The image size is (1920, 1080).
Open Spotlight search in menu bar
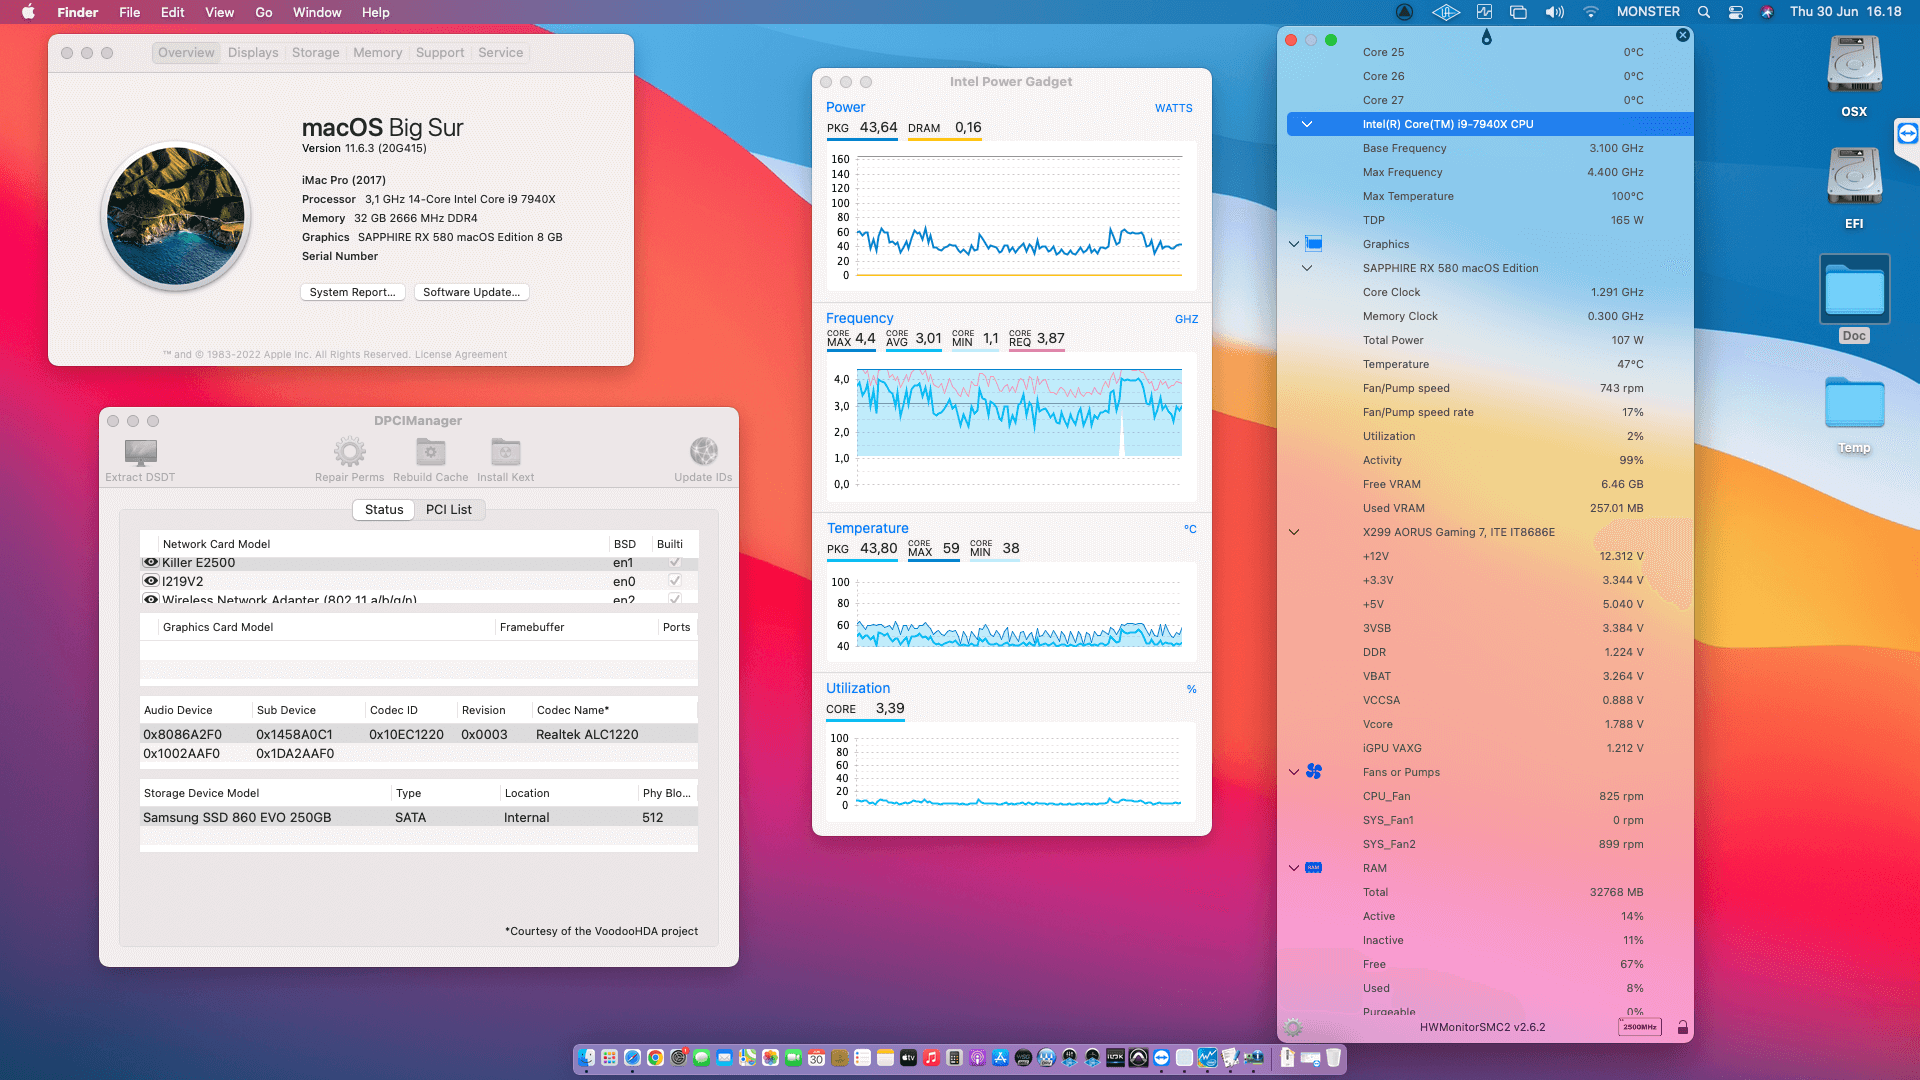[1704, 12]
